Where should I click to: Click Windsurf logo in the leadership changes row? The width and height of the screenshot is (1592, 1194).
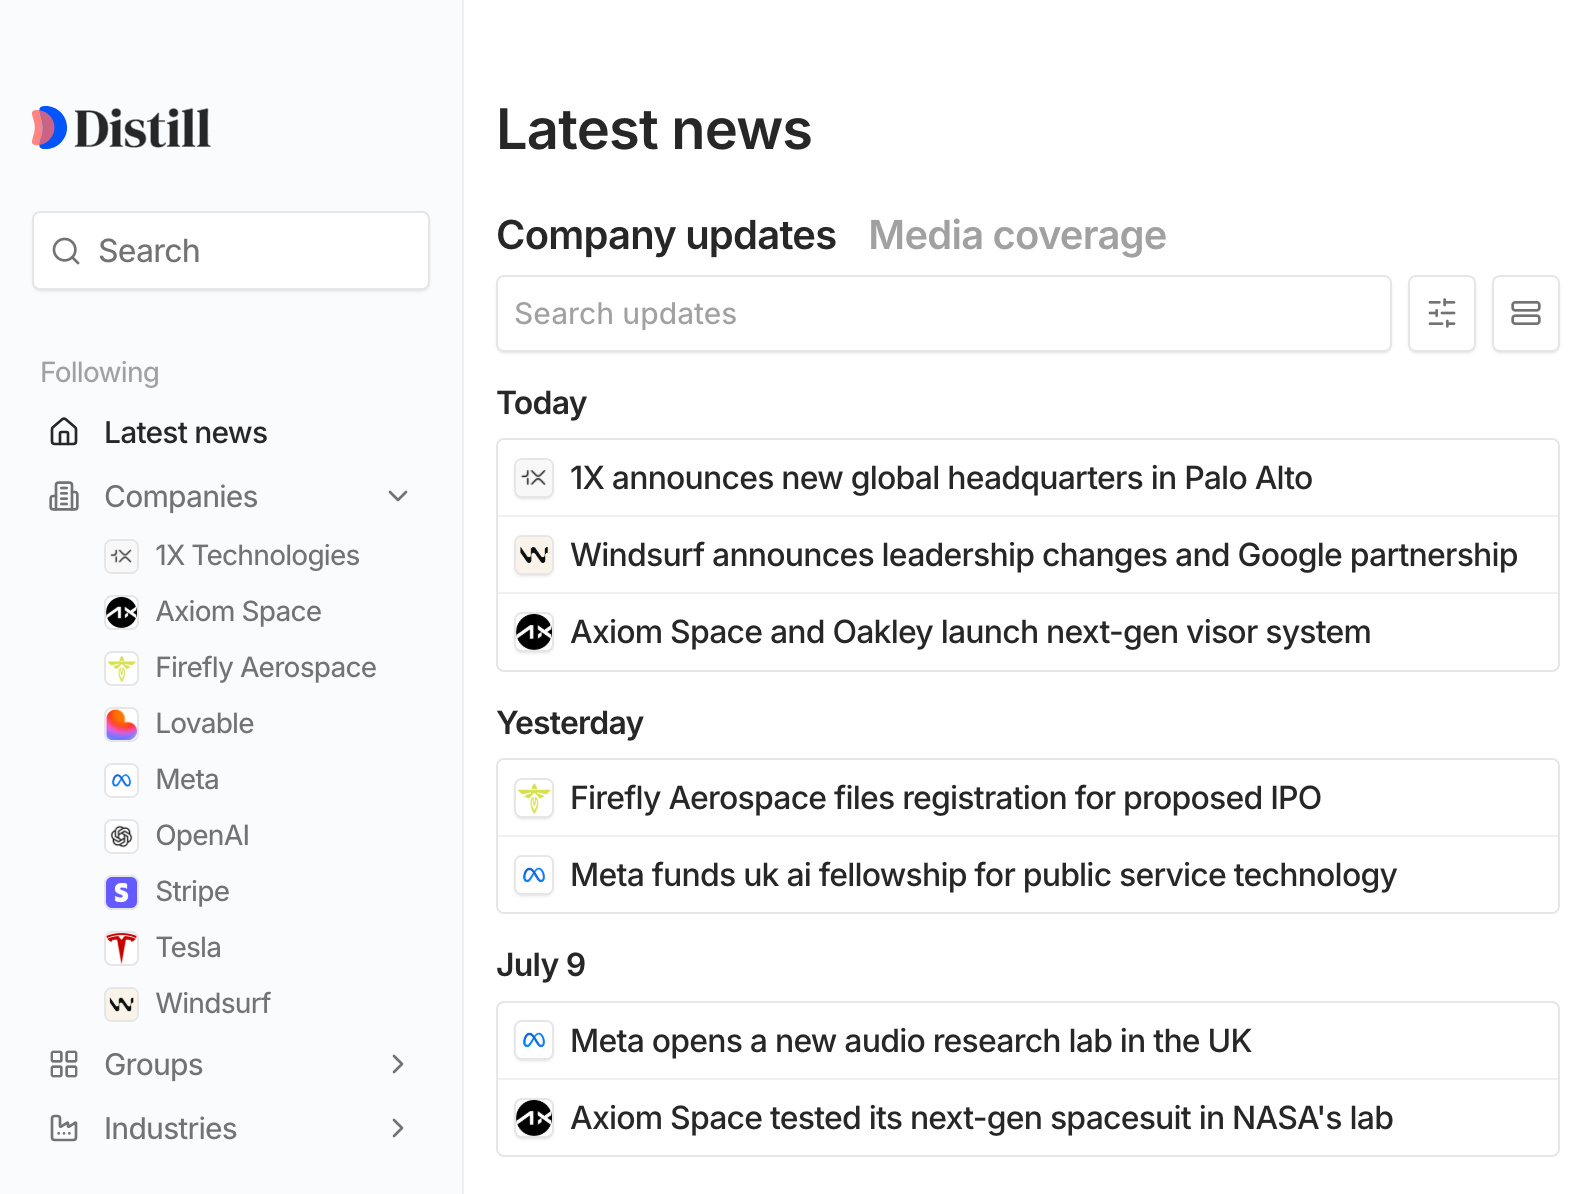[x=534, y=555]
